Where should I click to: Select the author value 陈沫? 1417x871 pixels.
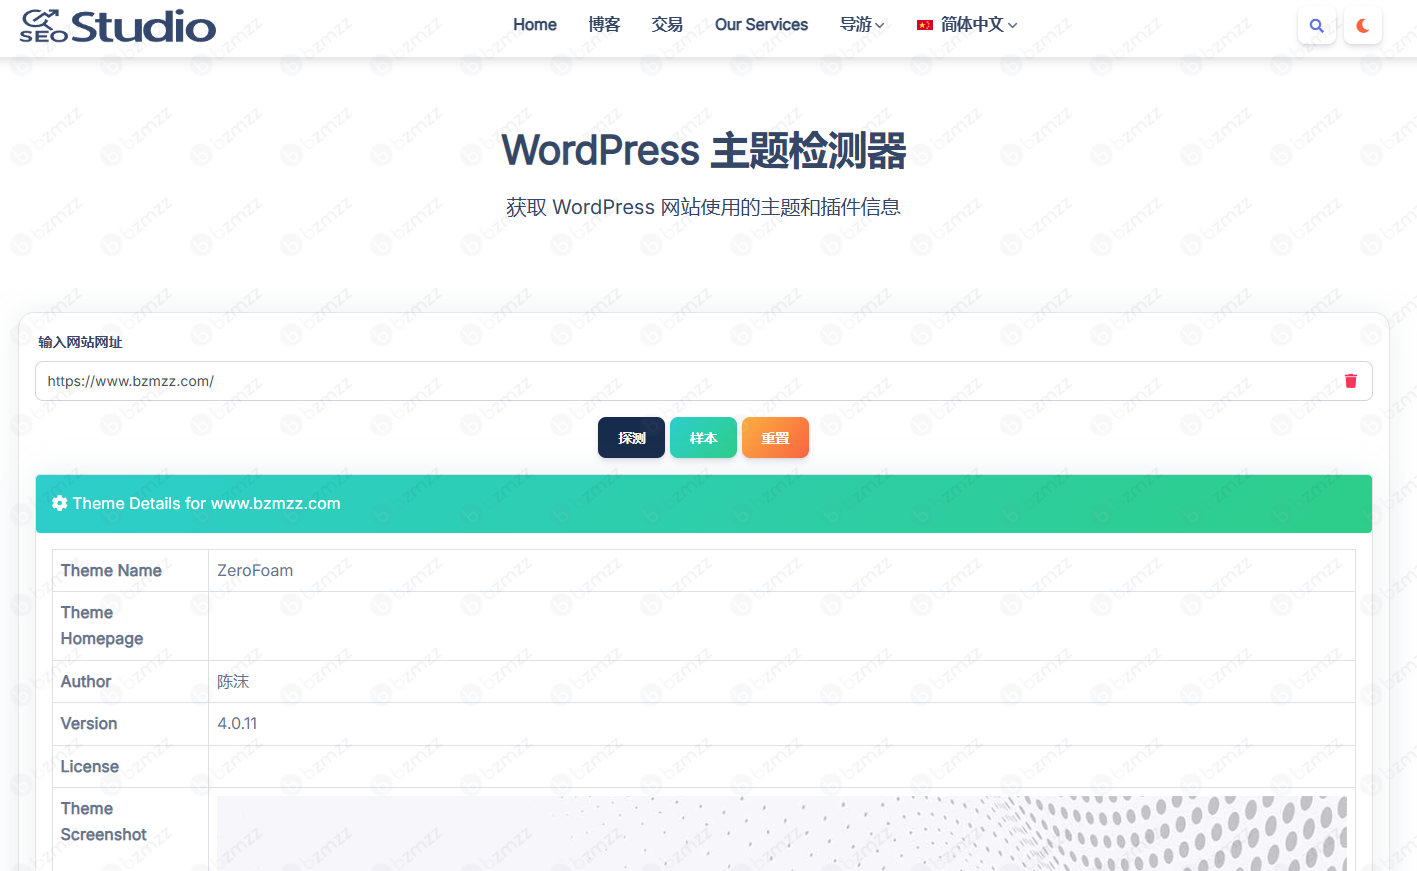coord(233,682)
